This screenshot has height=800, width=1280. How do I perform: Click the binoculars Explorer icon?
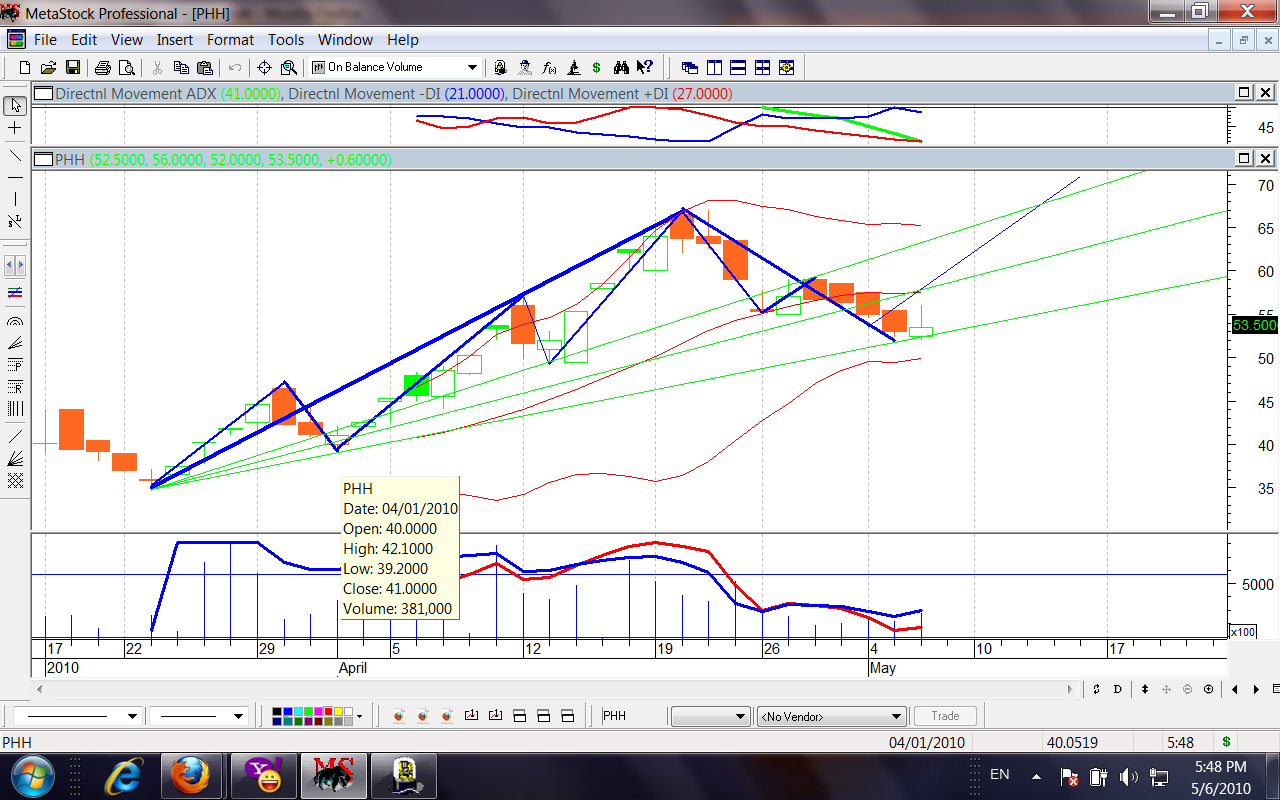[x=621, y=67]
